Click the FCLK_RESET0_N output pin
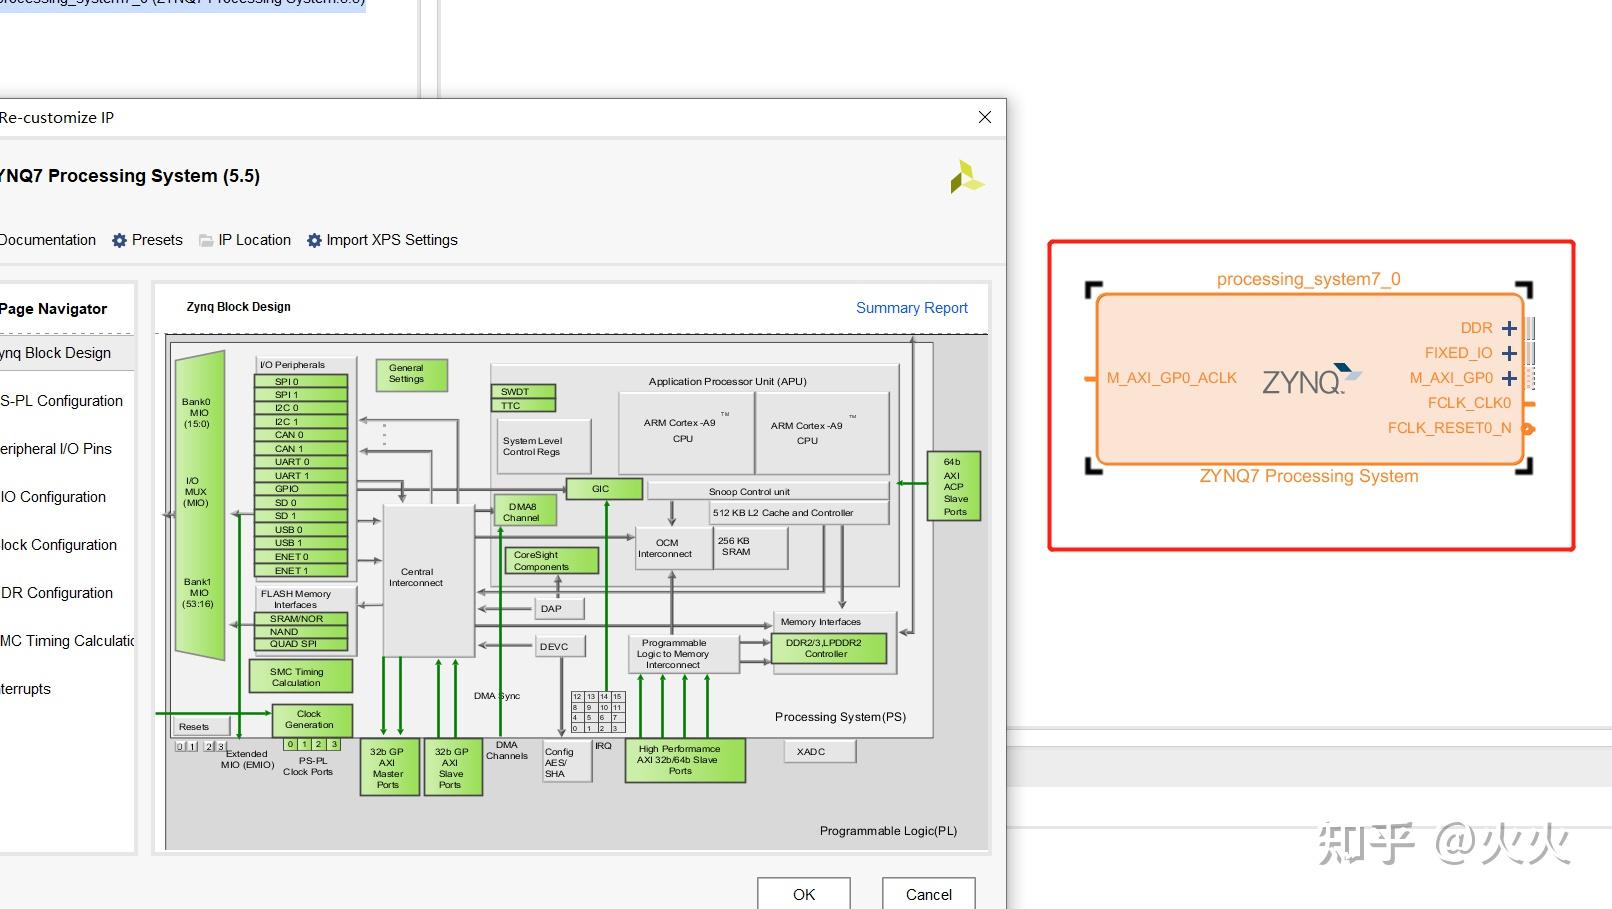The image size is (1612, 909). (x=1527, y=427)
